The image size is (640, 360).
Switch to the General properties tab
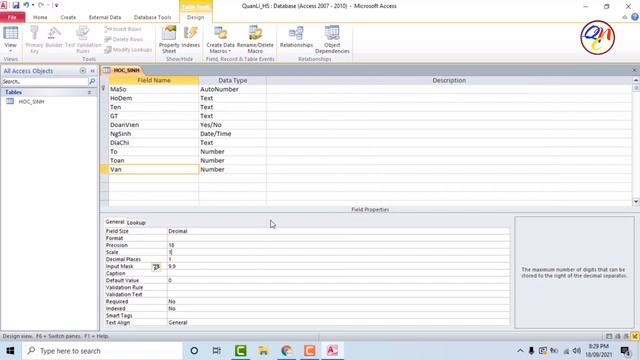tap(115, 222)
